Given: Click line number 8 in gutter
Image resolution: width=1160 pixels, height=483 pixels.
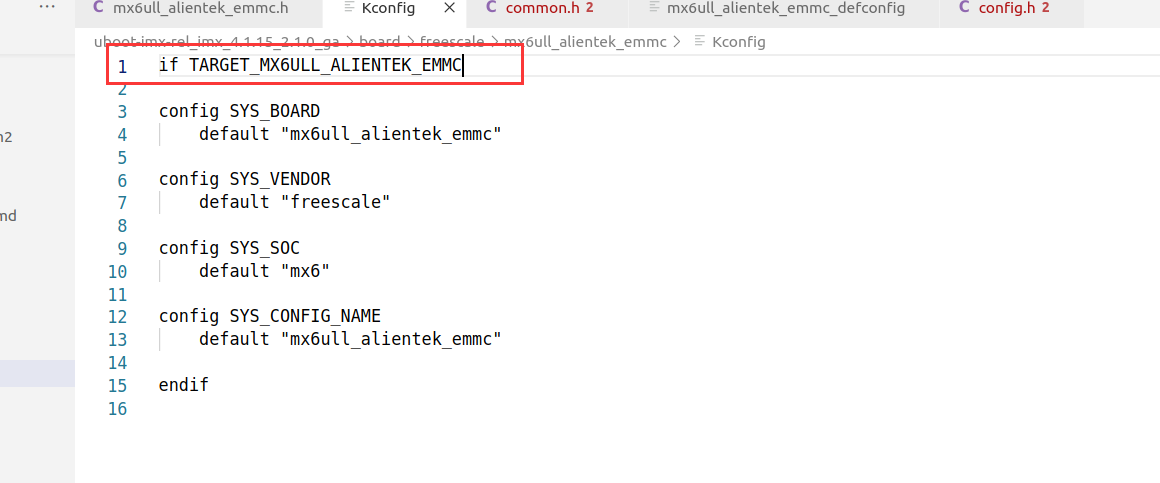Looking at the screenshot, I should coord(122,226).
